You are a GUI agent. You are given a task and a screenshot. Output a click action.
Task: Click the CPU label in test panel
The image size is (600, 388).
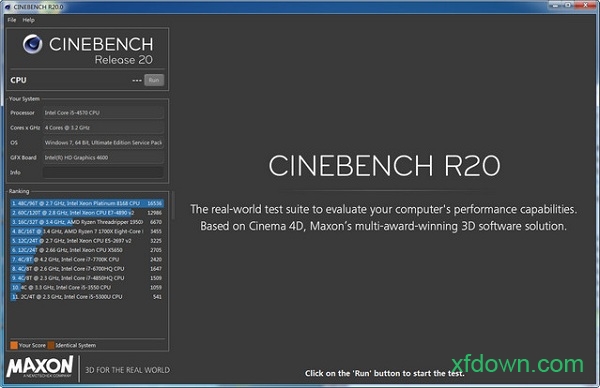click(x=18, y=80)
